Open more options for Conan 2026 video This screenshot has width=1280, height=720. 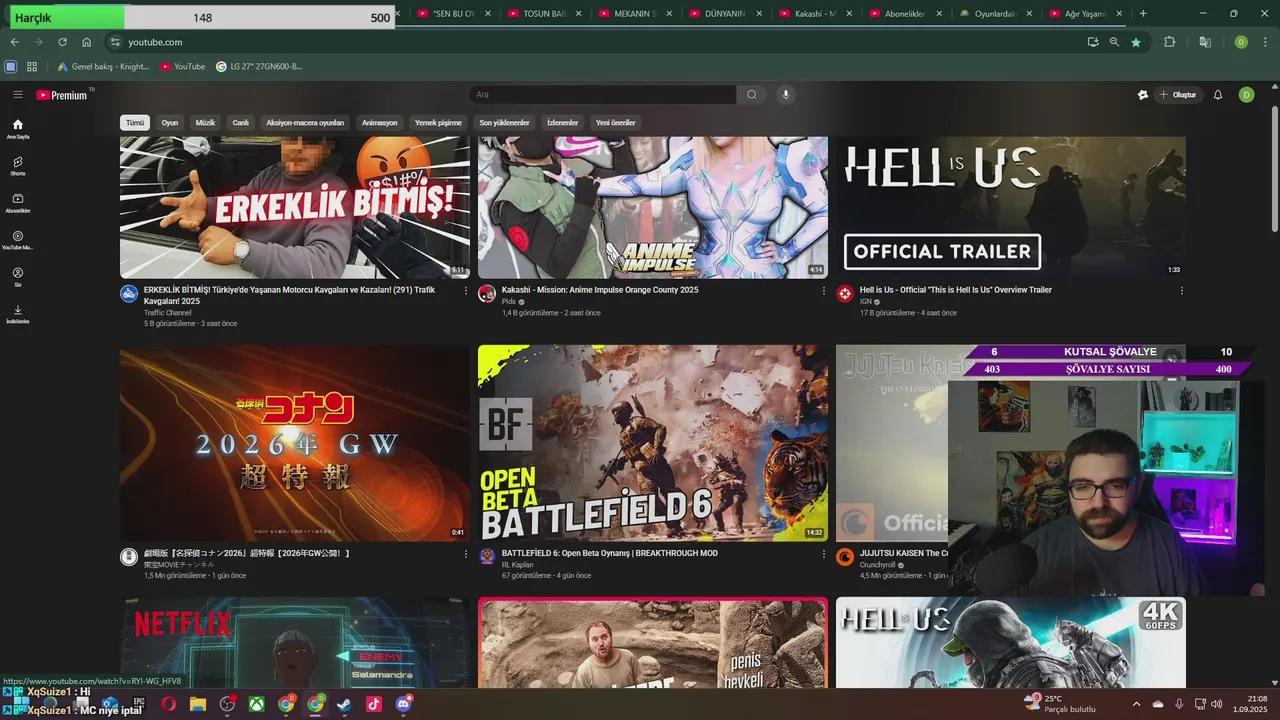tap(465, 554)
